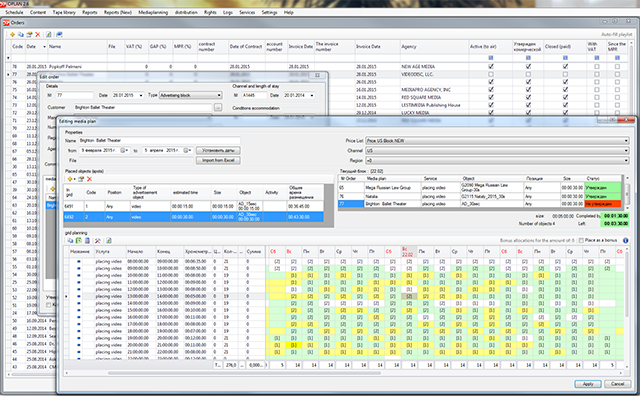This screenshot has height=396, width=640.
Task: Click the Name column header in Orders grid
Action: point(77,47)
